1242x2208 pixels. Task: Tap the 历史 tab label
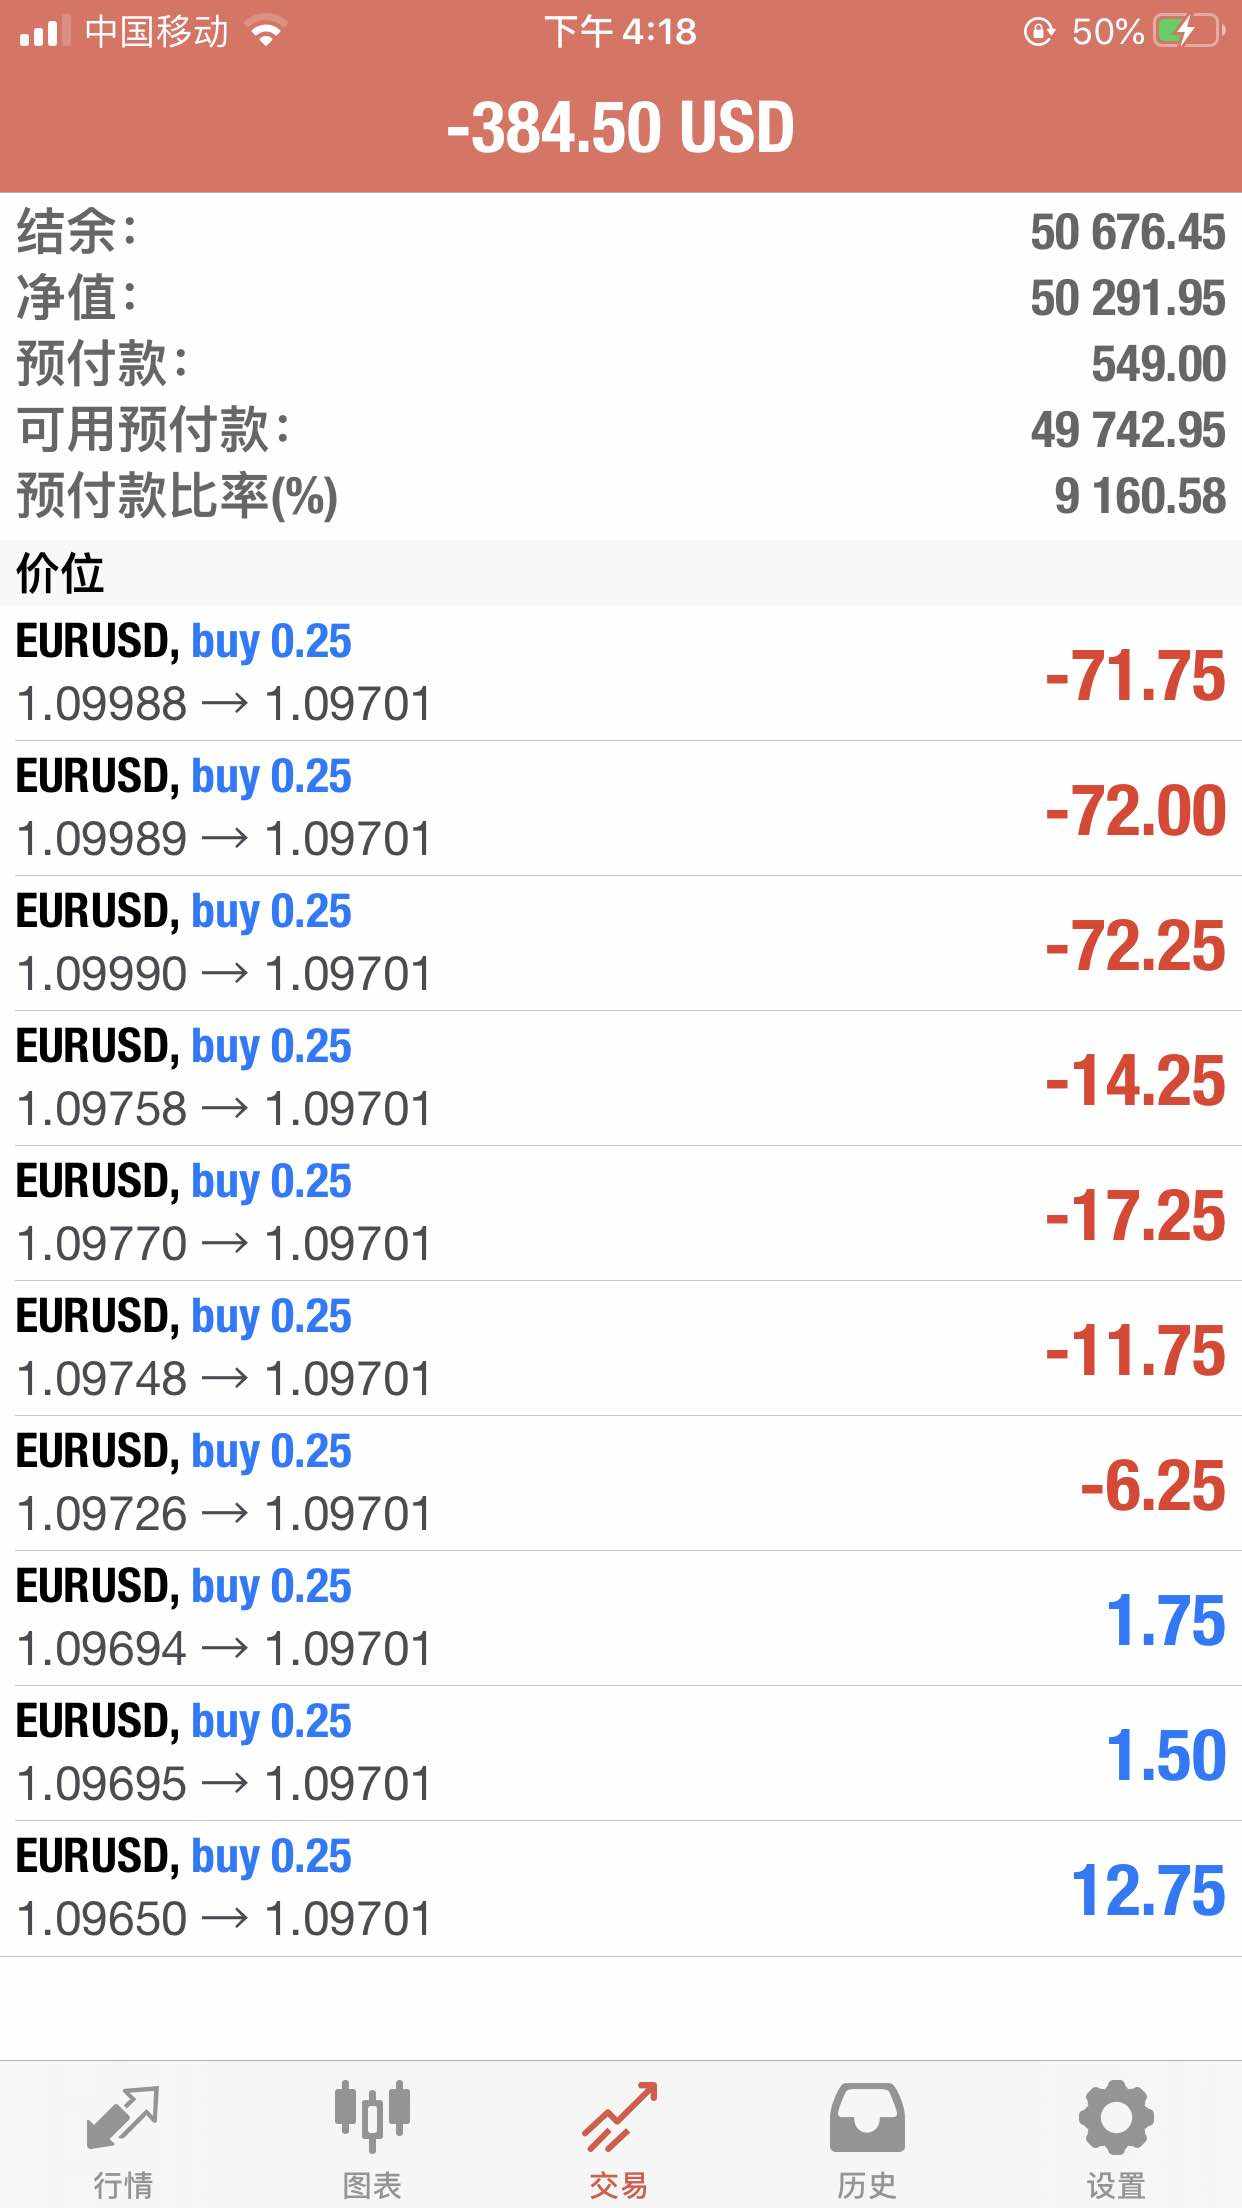click(867, 2185)
